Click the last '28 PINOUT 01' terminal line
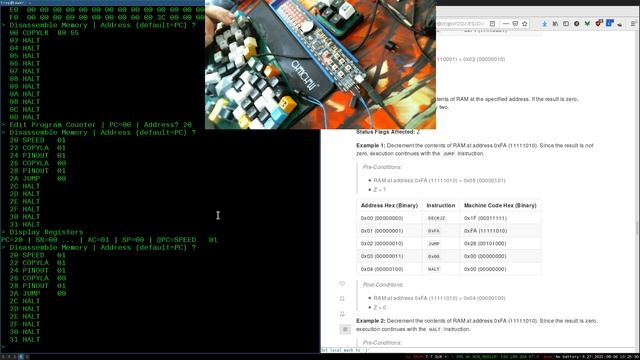The height and width of the screenshot is (360, 640). (x=38, y=286)
